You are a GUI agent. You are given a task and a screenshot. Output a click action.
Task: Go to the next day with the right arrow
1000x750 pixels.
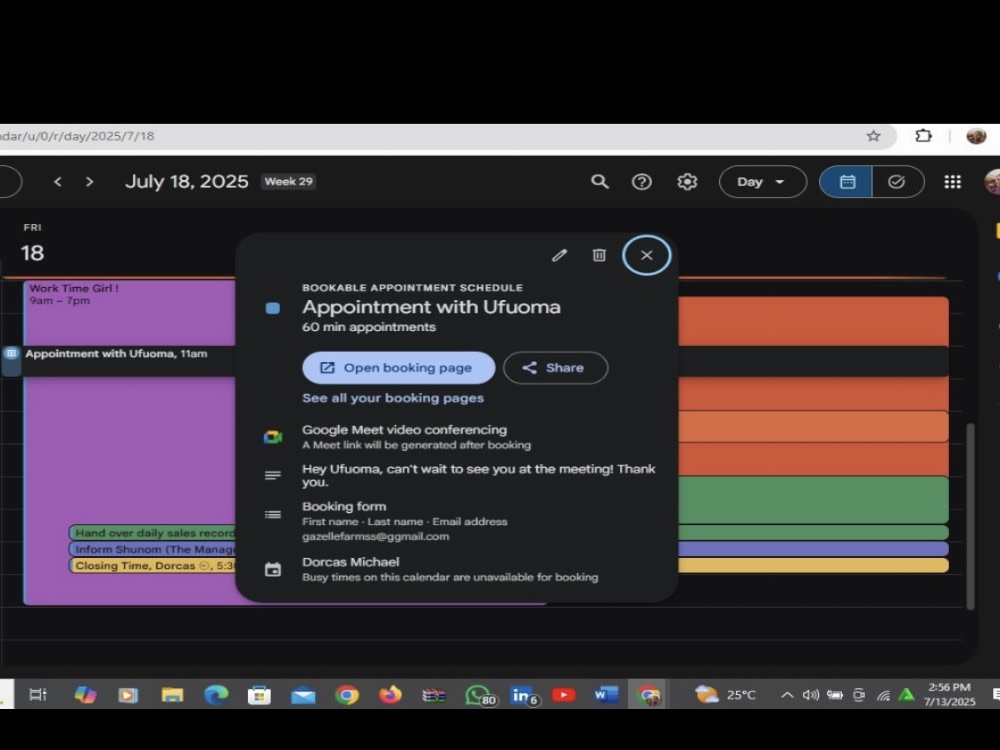[x=89, y=182]
